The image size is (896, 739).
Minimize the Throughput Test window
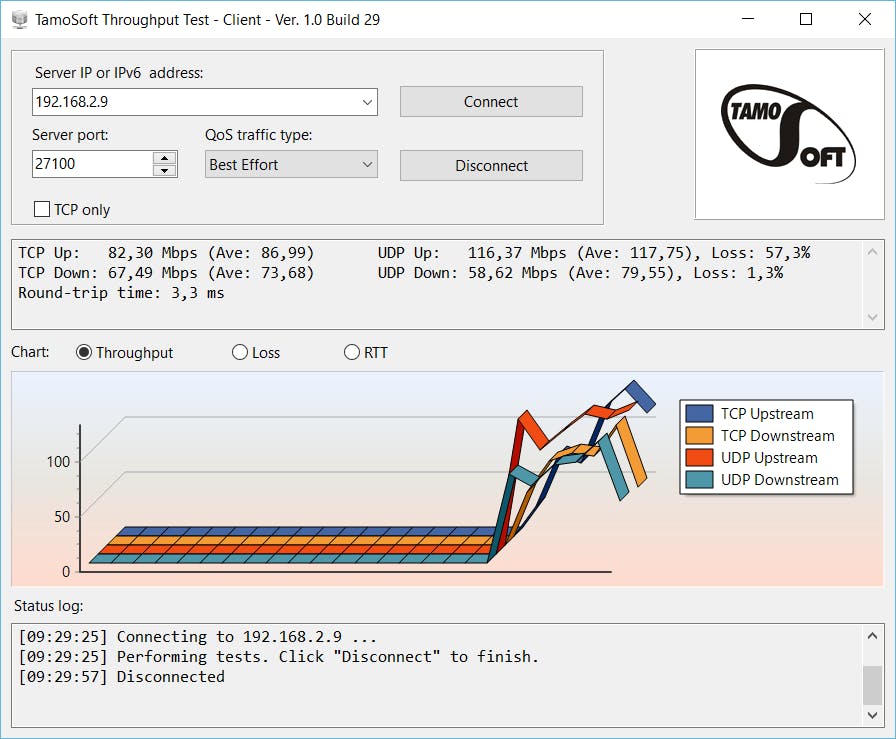[748, 19]
